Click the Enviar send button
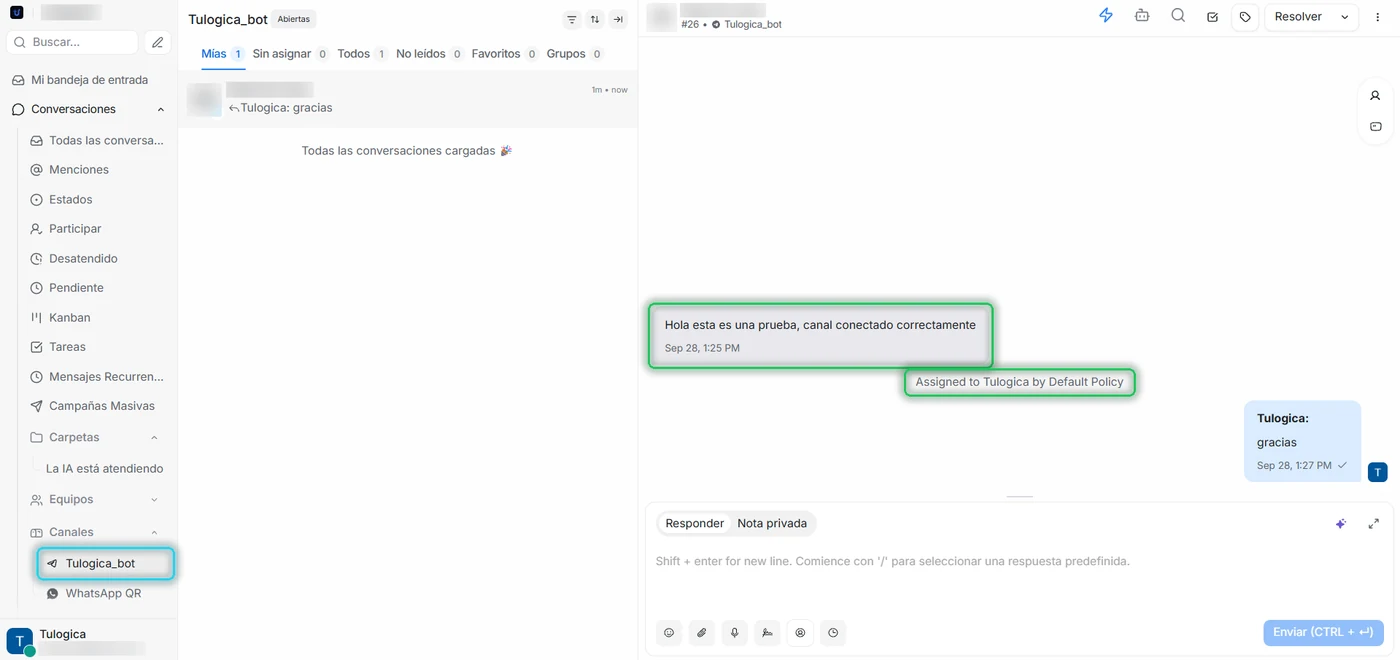The width and height of the screenshot is (1400, 660). [1323, 633]
